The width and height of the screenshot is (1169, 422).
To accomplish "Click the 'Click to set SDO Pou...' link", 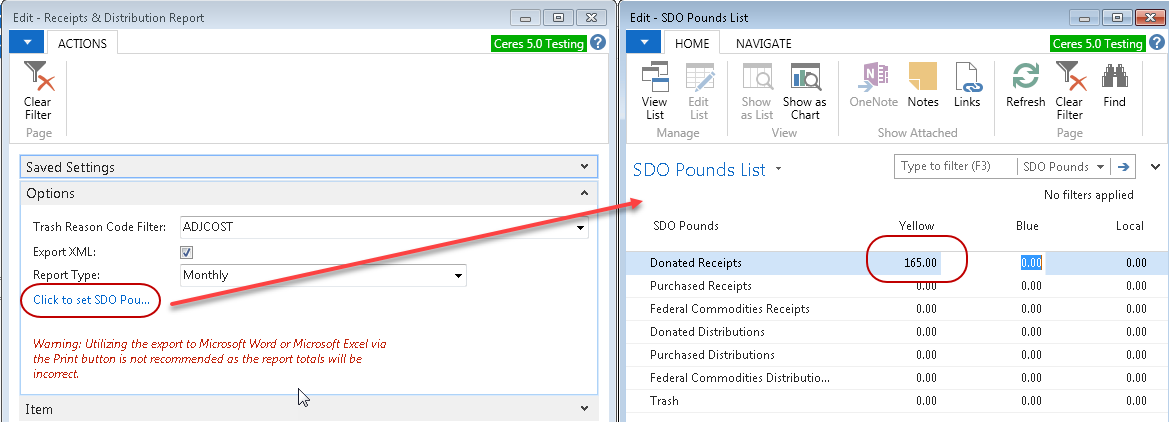I will coord(91,299).
